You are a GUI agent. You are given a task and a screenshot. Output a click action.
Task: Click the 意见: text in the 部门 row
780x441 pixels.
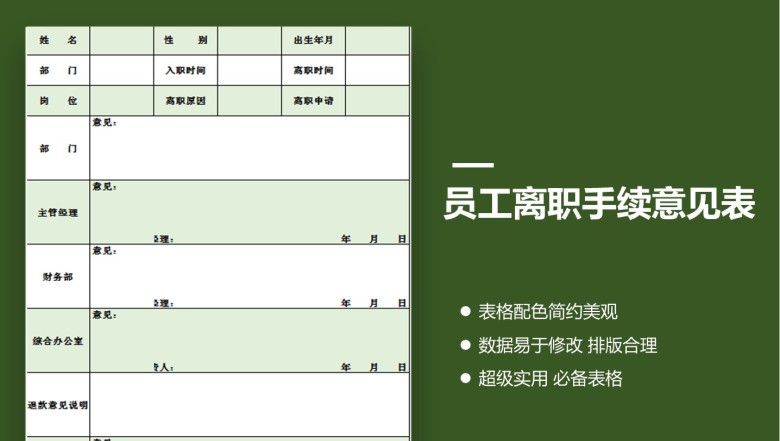coord(104,122)
